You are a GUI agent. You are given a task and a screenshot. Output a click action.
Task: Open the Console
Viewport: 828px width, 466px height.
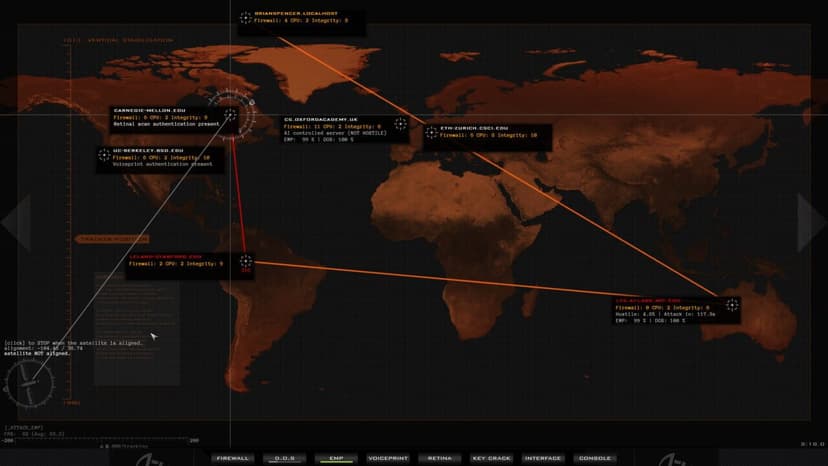point(595,458)
